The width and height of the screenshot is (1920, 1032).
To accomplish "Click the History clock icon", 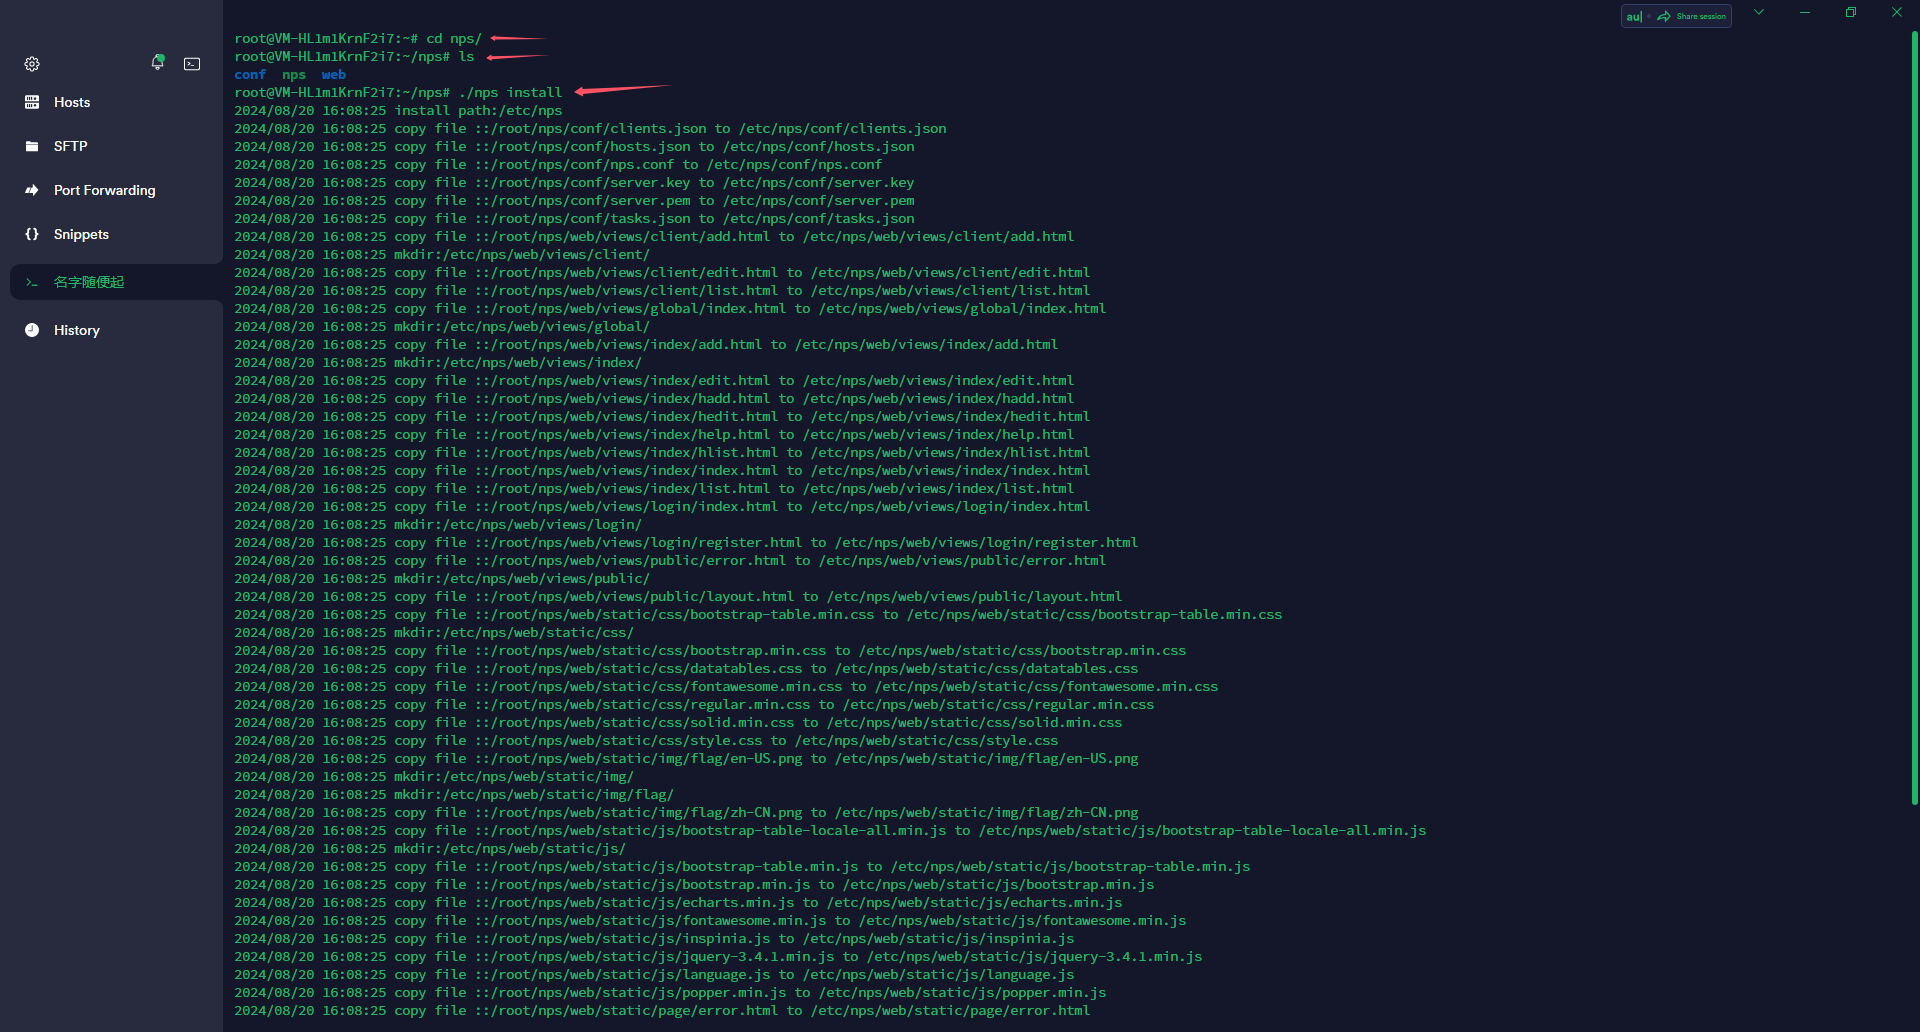I will [x=32, y=330].
